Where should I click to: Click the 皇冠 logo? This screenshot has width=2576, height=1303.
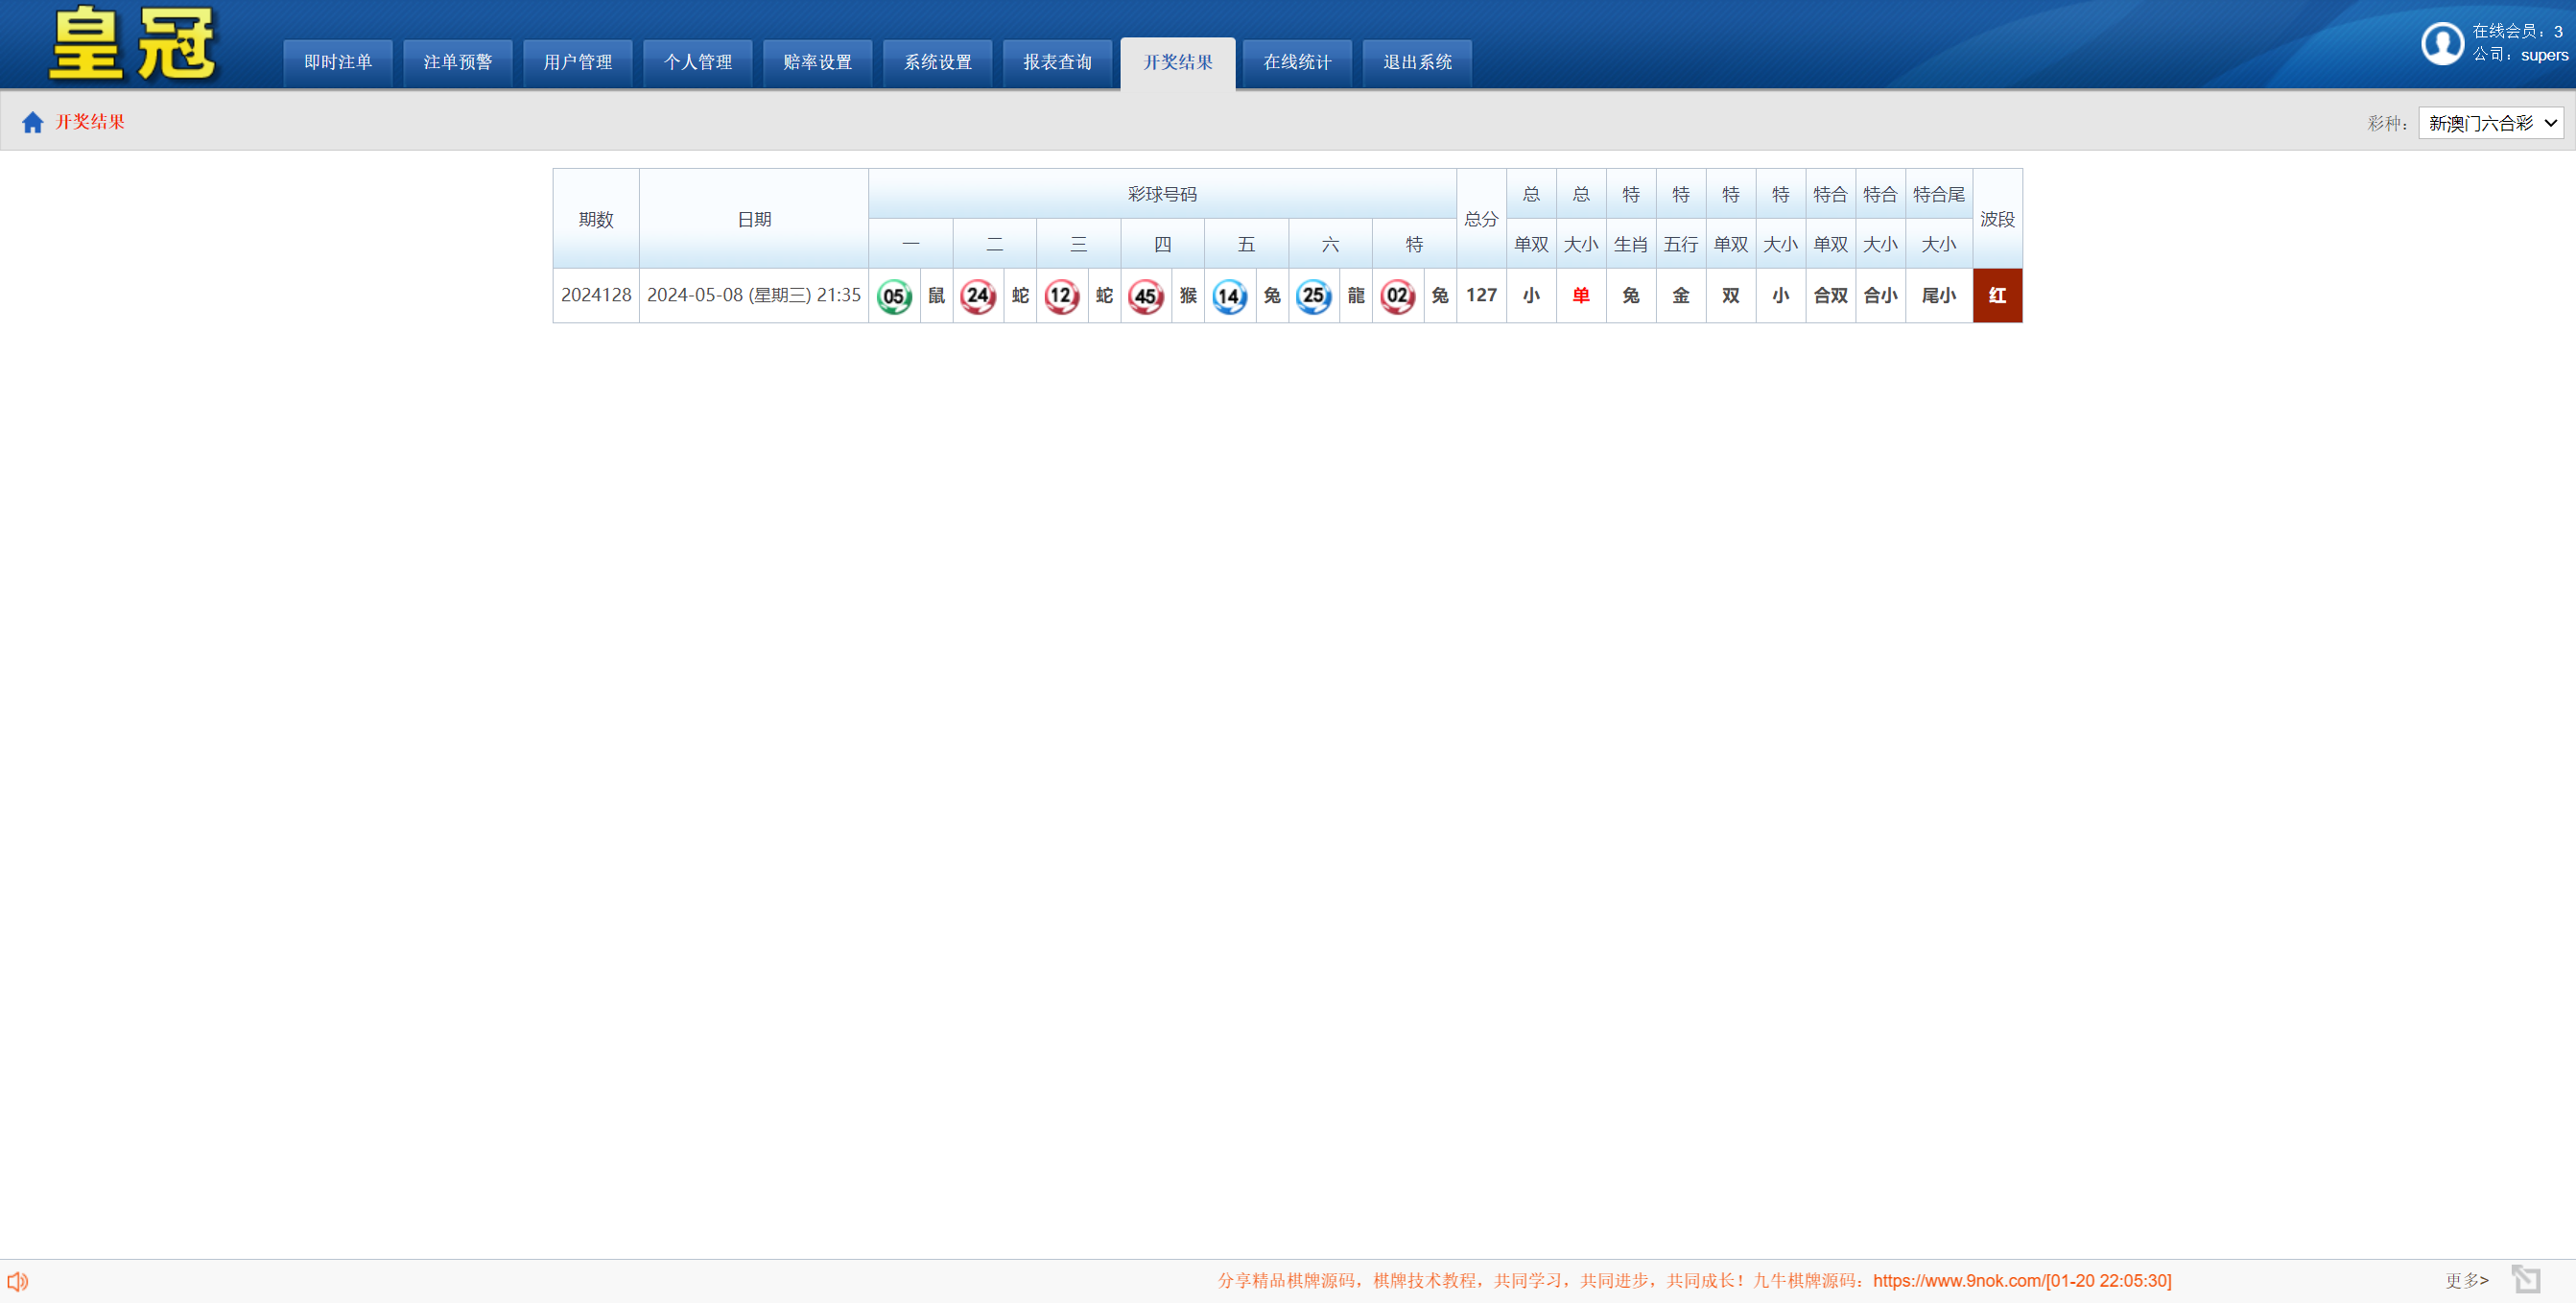(x=133, y=44)
